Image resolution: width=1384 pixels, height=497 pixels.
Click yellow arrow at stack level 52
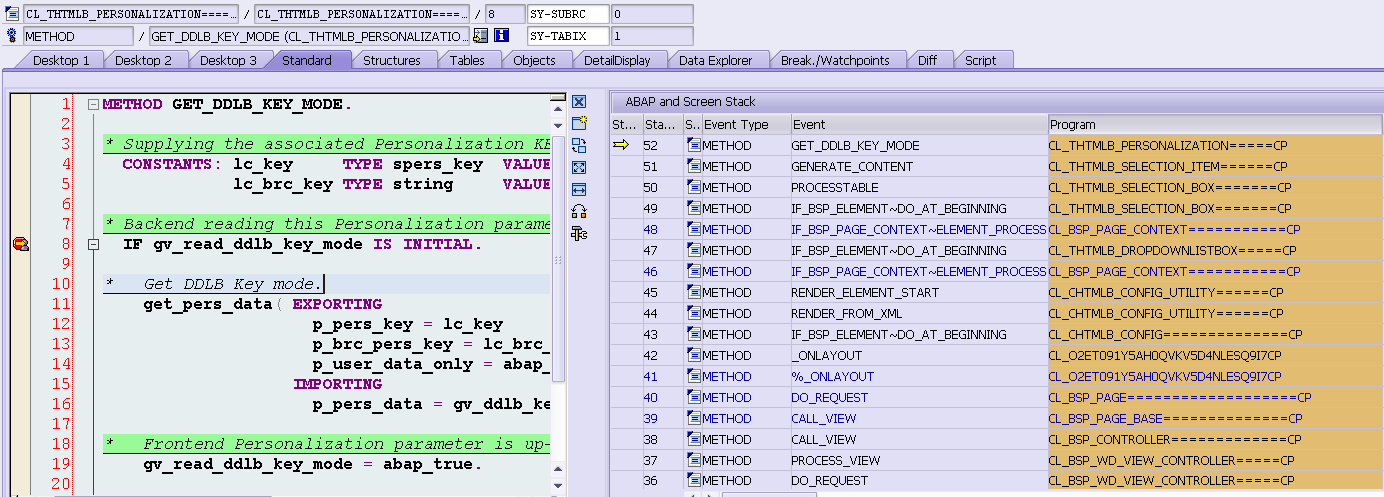[x=621, y=145]
